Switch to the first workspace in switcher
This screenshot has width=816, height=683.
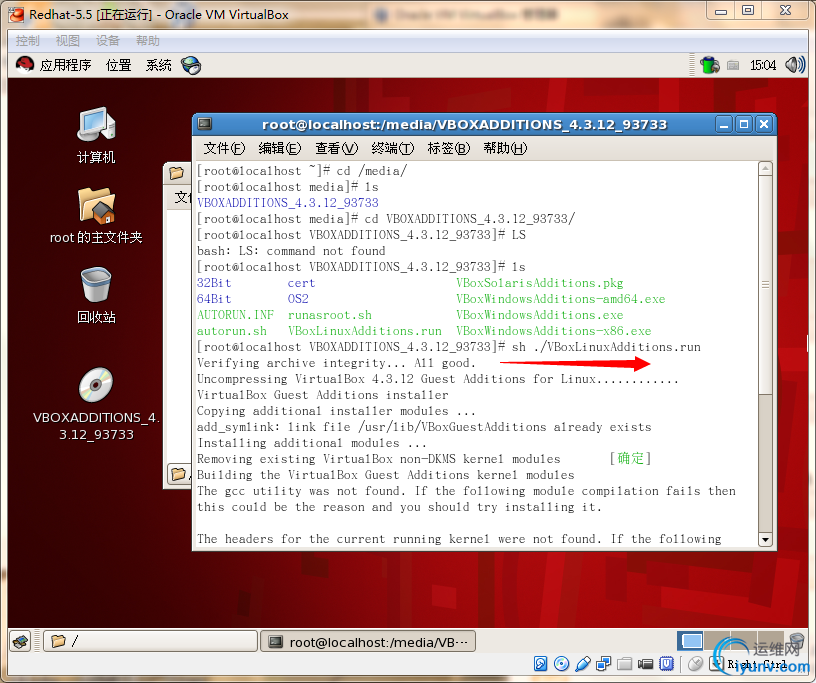pos(691,641)
